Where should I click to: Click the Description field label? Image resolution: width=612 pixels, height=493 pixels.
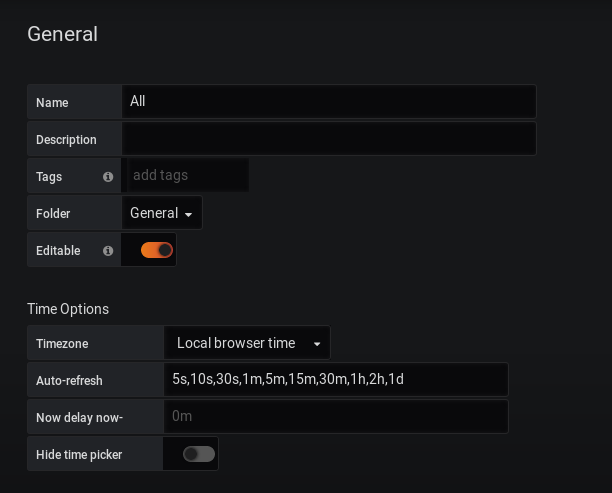tap(66, 140)
